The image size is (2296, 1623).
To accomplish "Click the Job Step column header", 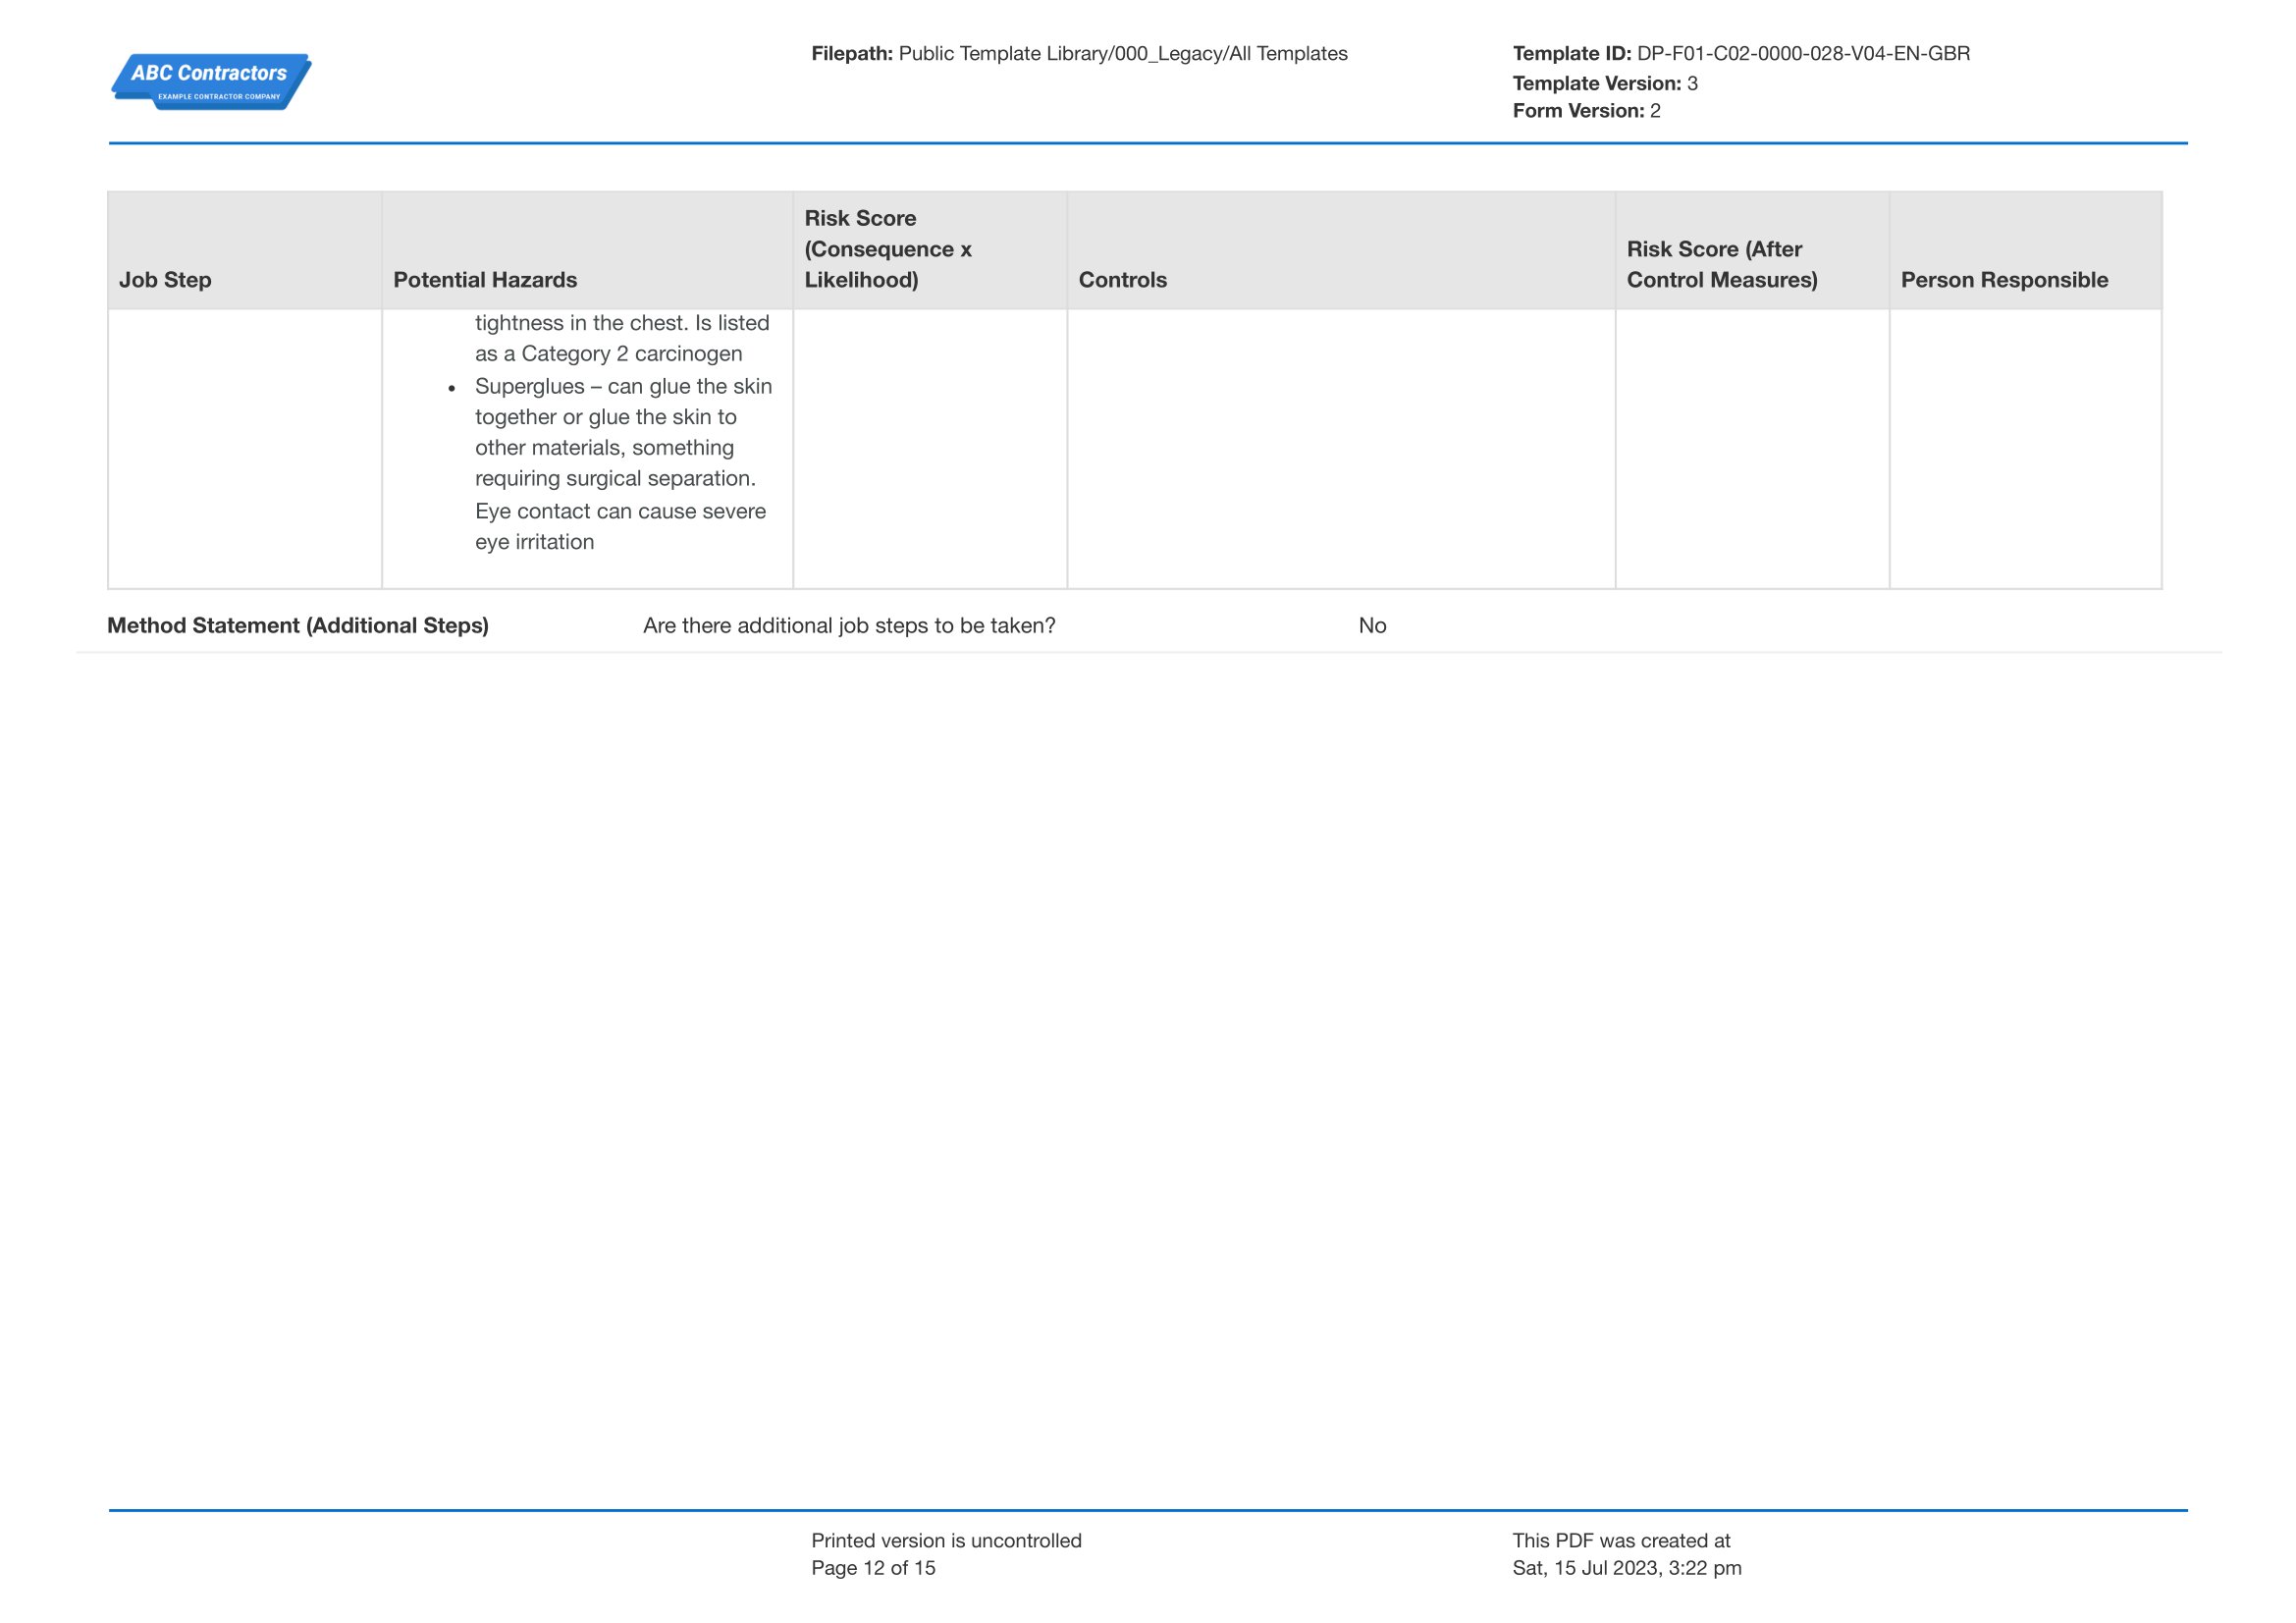I will tap(165, 280).
